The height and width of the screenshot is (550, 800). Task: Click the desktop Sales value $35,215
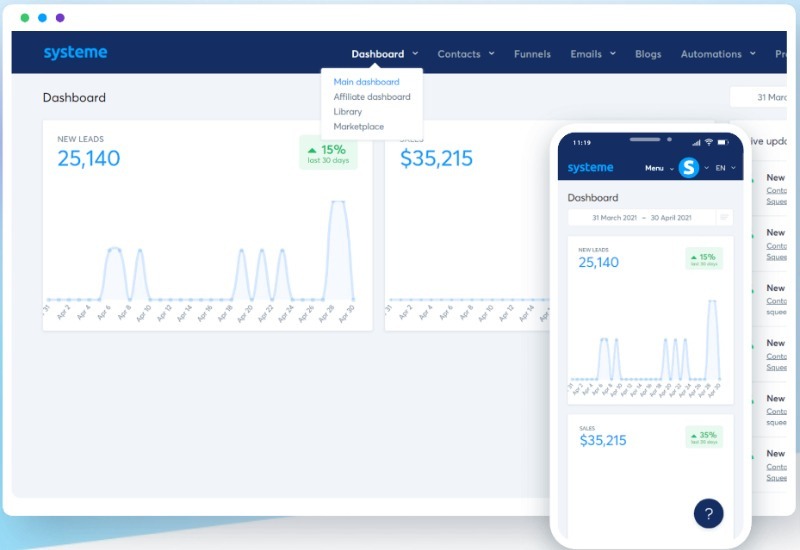tap(436, 158)
